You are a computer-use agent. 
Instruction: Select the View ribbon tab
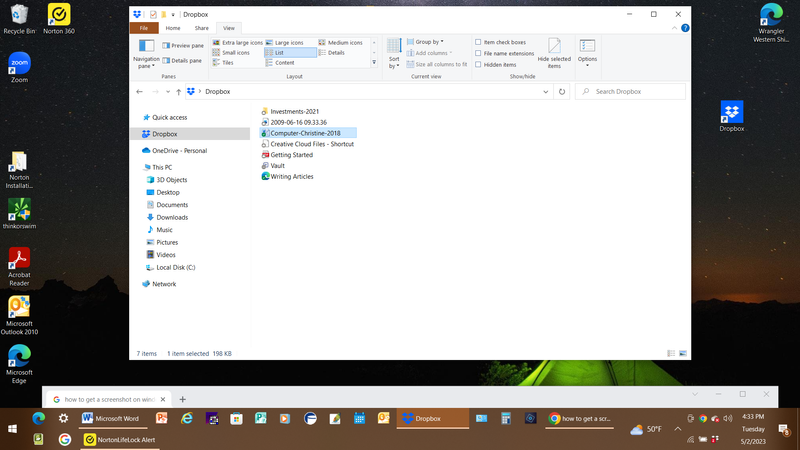229,28
